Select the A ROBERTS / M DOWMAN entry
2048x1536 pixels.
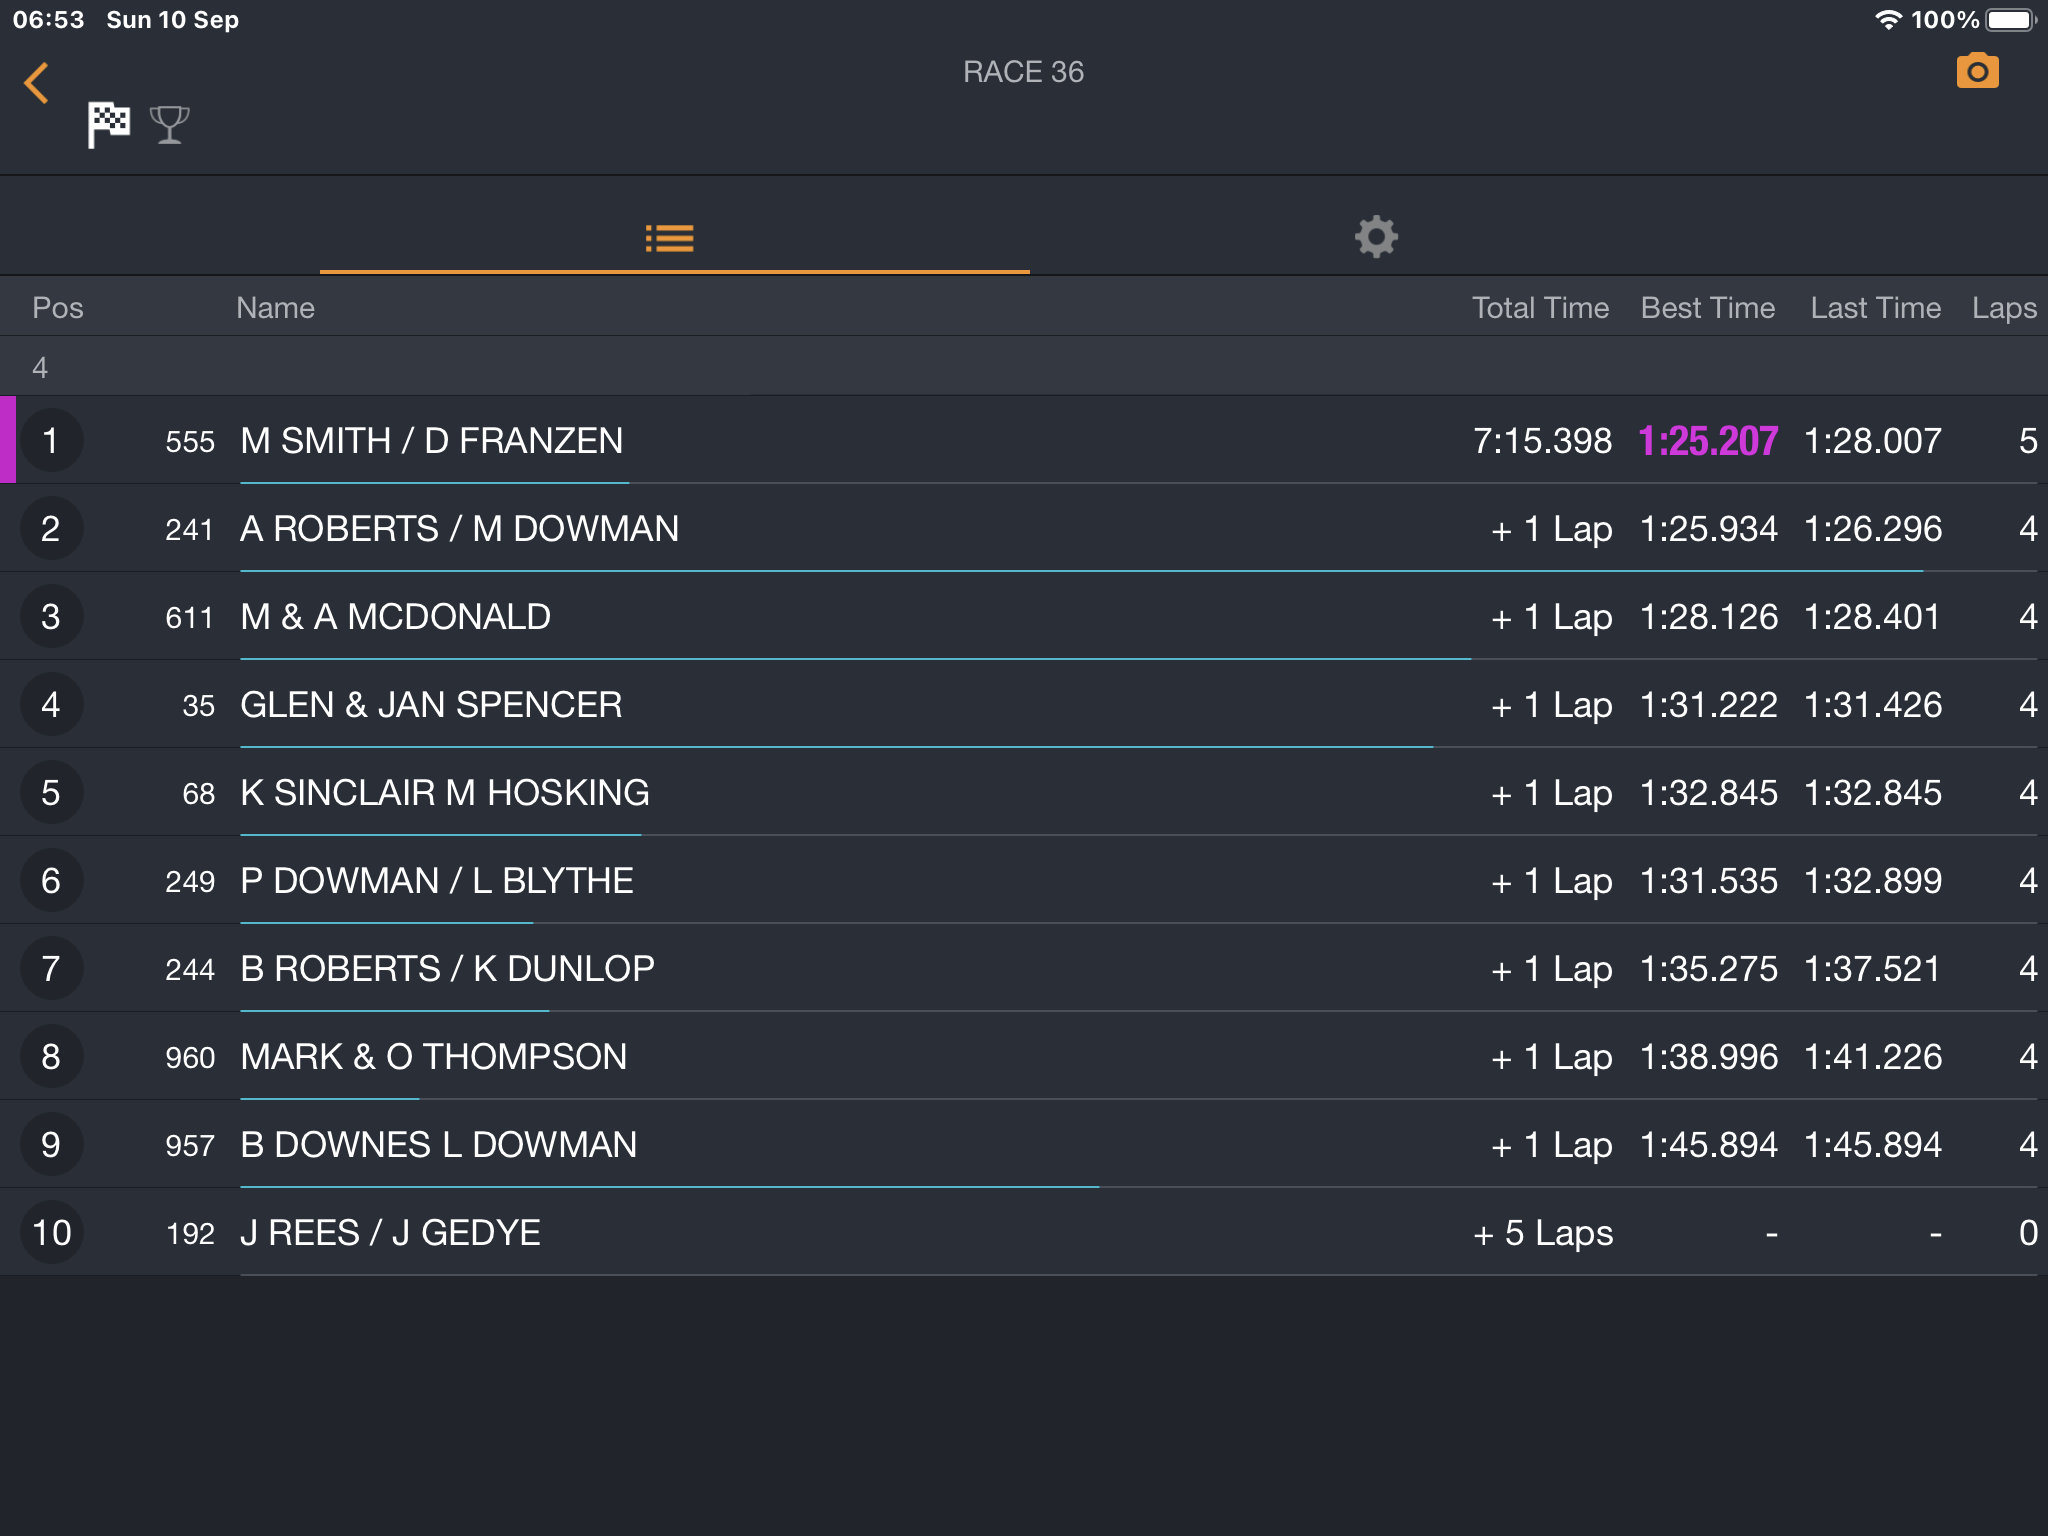[1024, 528]
